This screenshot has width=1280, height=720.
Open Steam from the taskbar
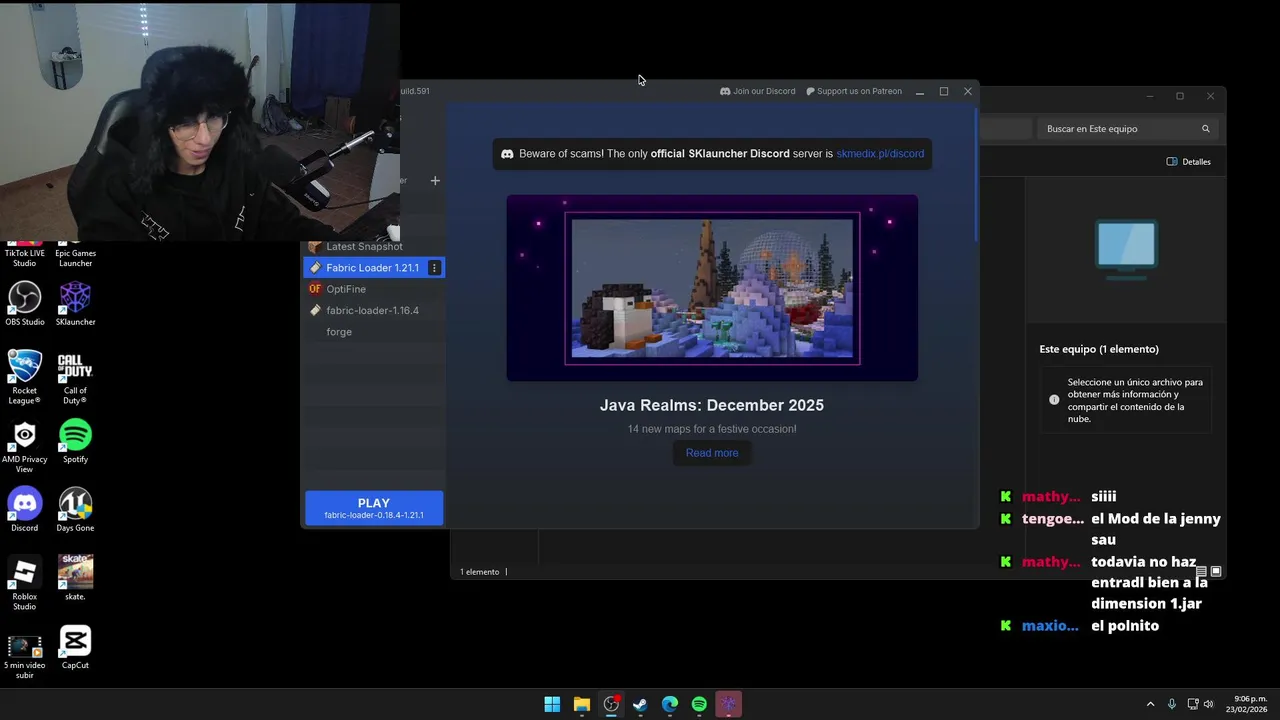point(640,704)
